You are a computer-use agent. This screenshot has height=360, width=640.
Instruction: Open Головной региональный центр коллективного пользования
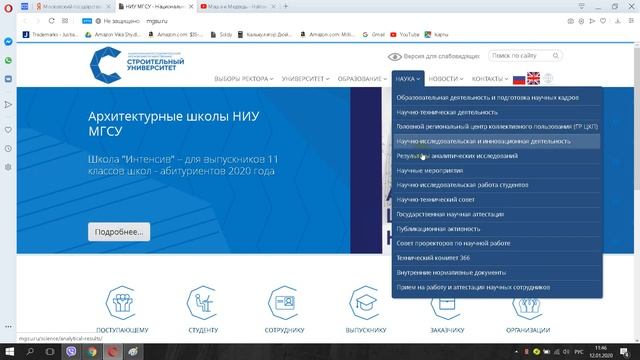tap(496, 127)
